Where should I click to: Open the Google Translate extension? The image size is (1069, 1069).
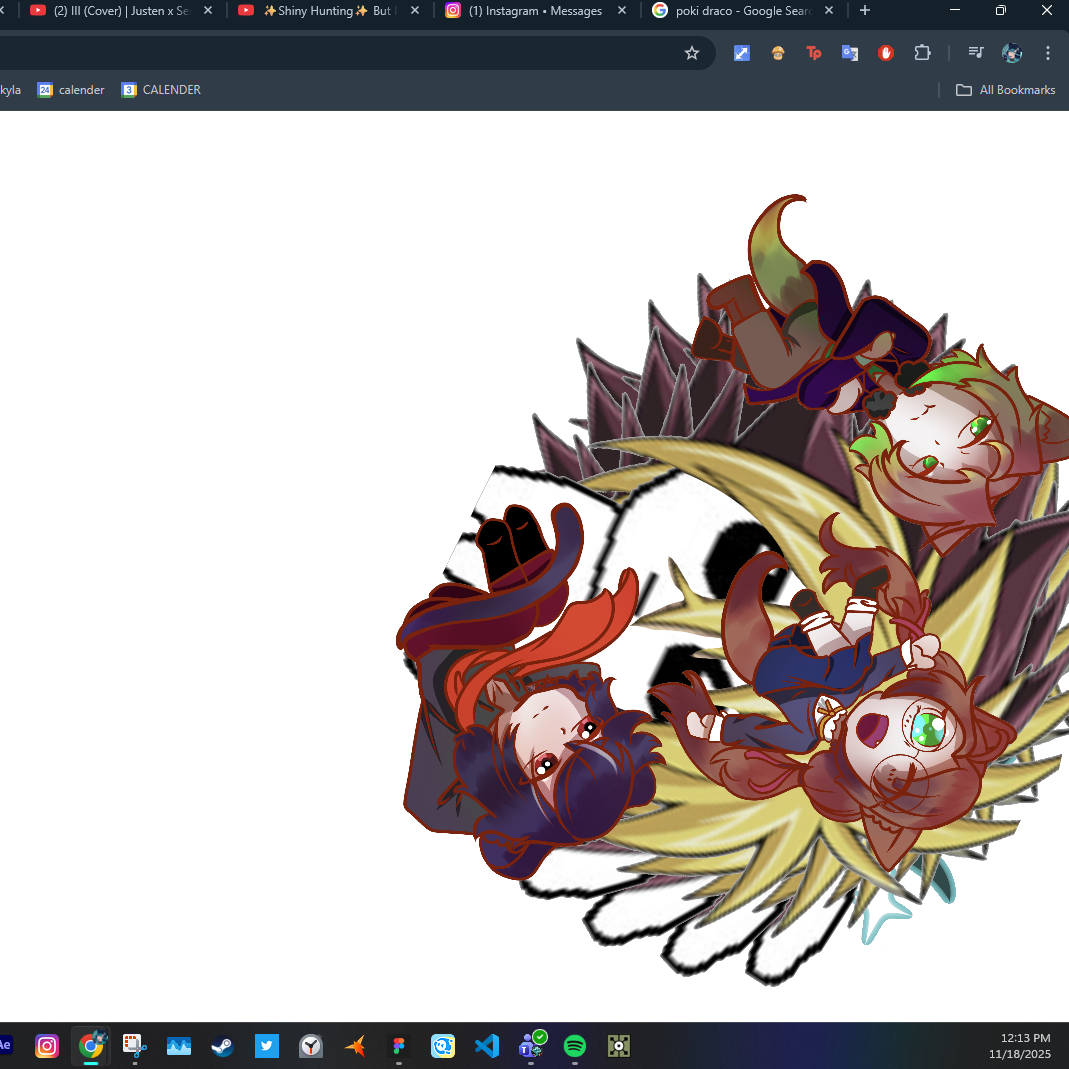point(850,52)
